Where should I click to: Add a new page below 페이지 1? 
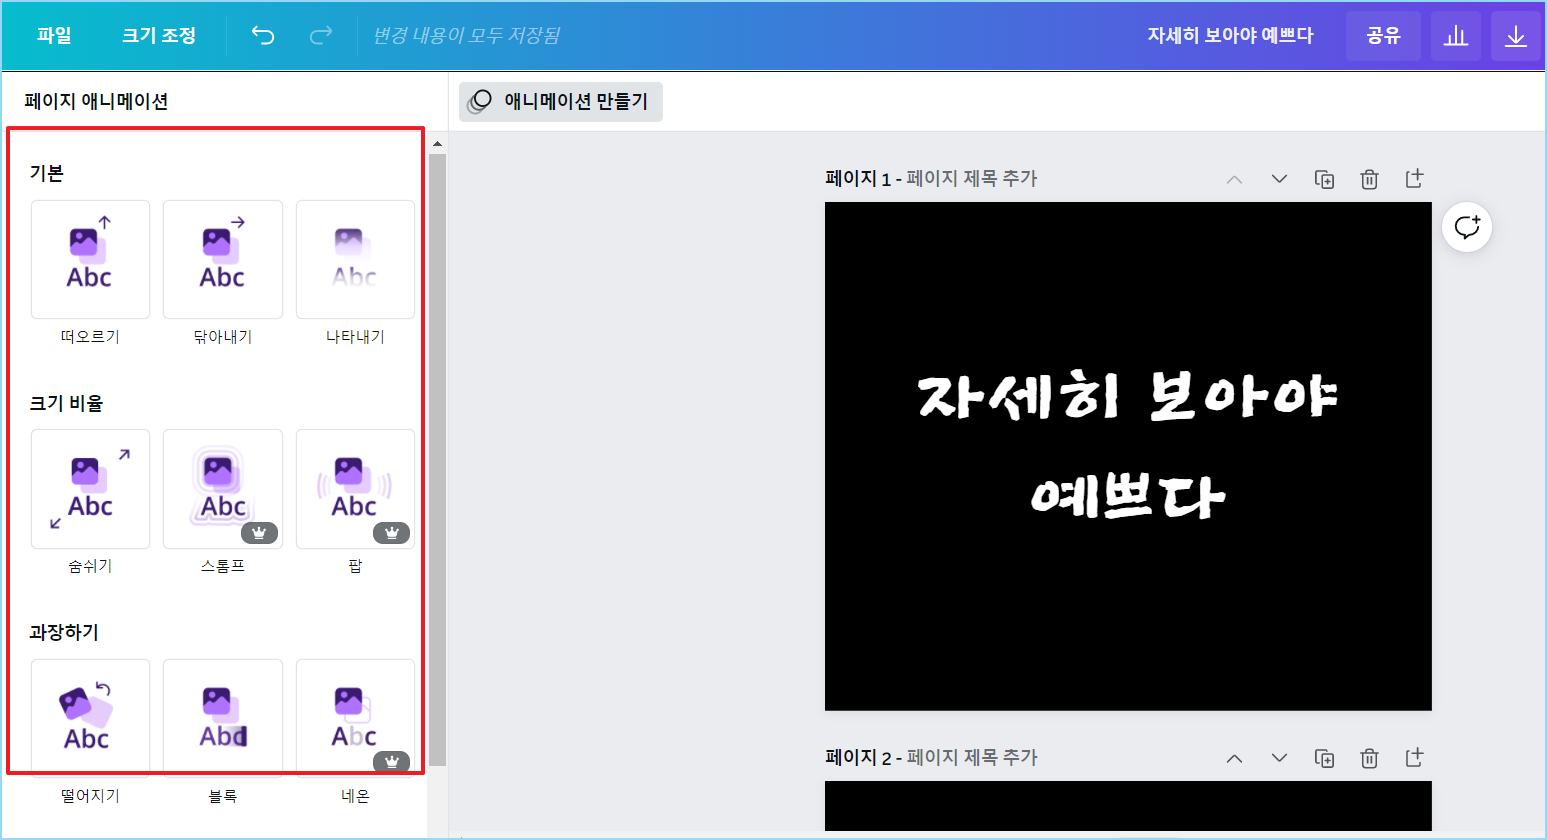[1414, 178]
